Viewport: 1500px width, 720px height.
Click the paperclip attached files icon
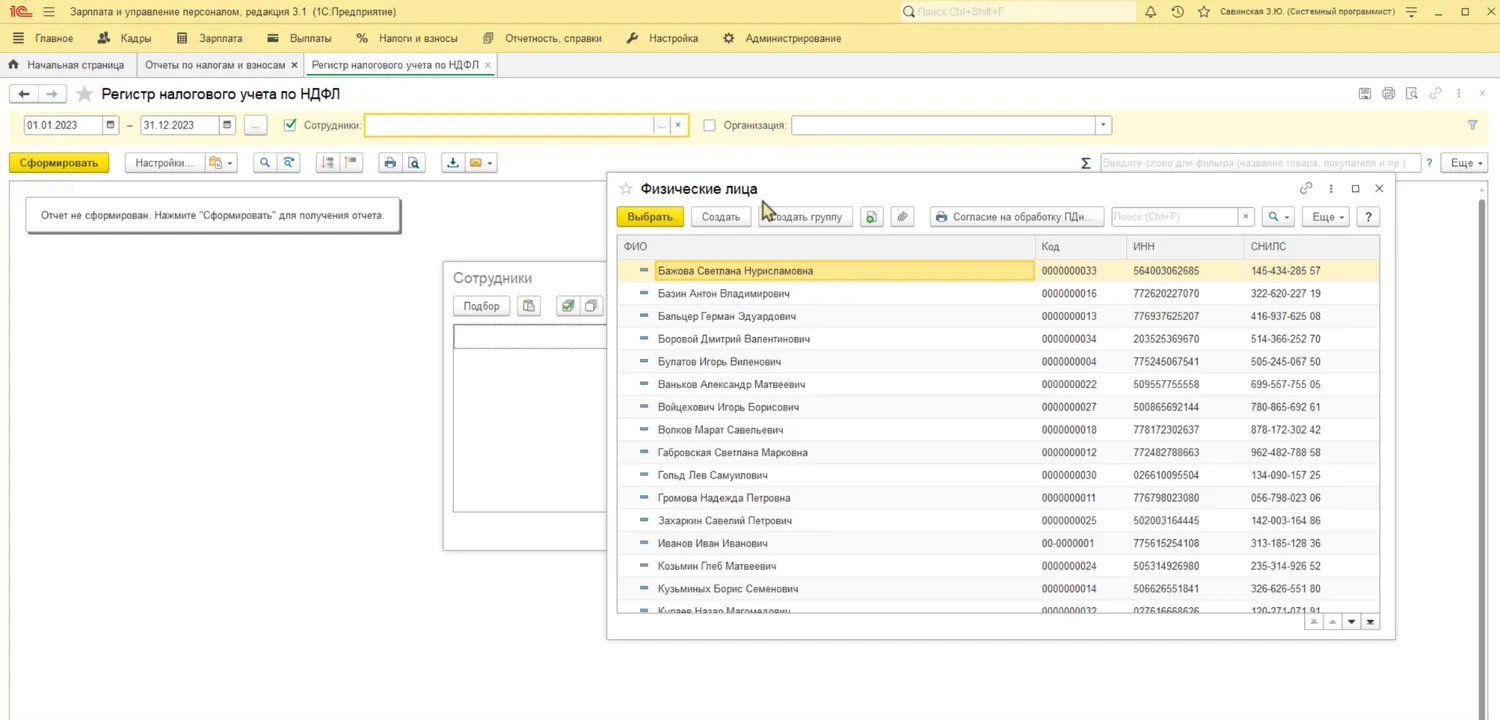903,217
